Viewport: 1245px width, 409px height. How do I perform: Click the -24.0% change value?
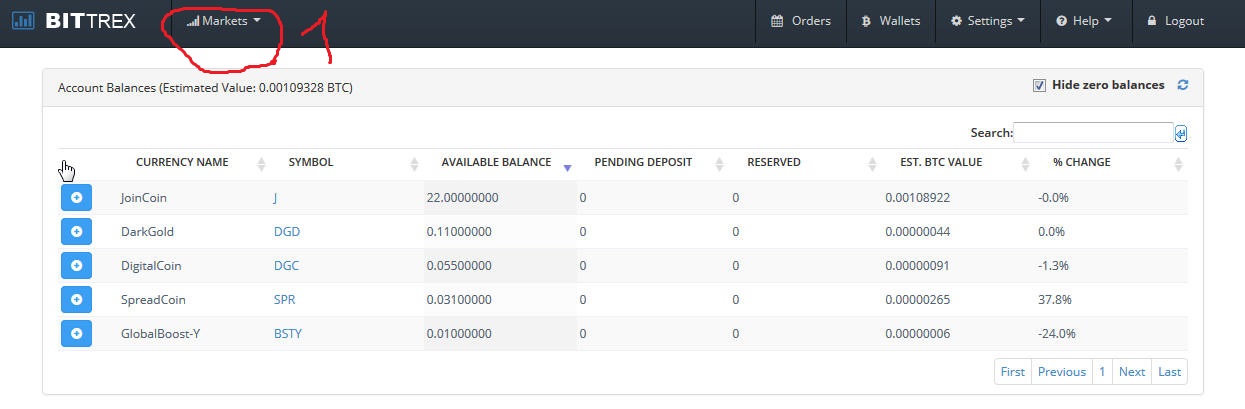(x=1057, y=334)
